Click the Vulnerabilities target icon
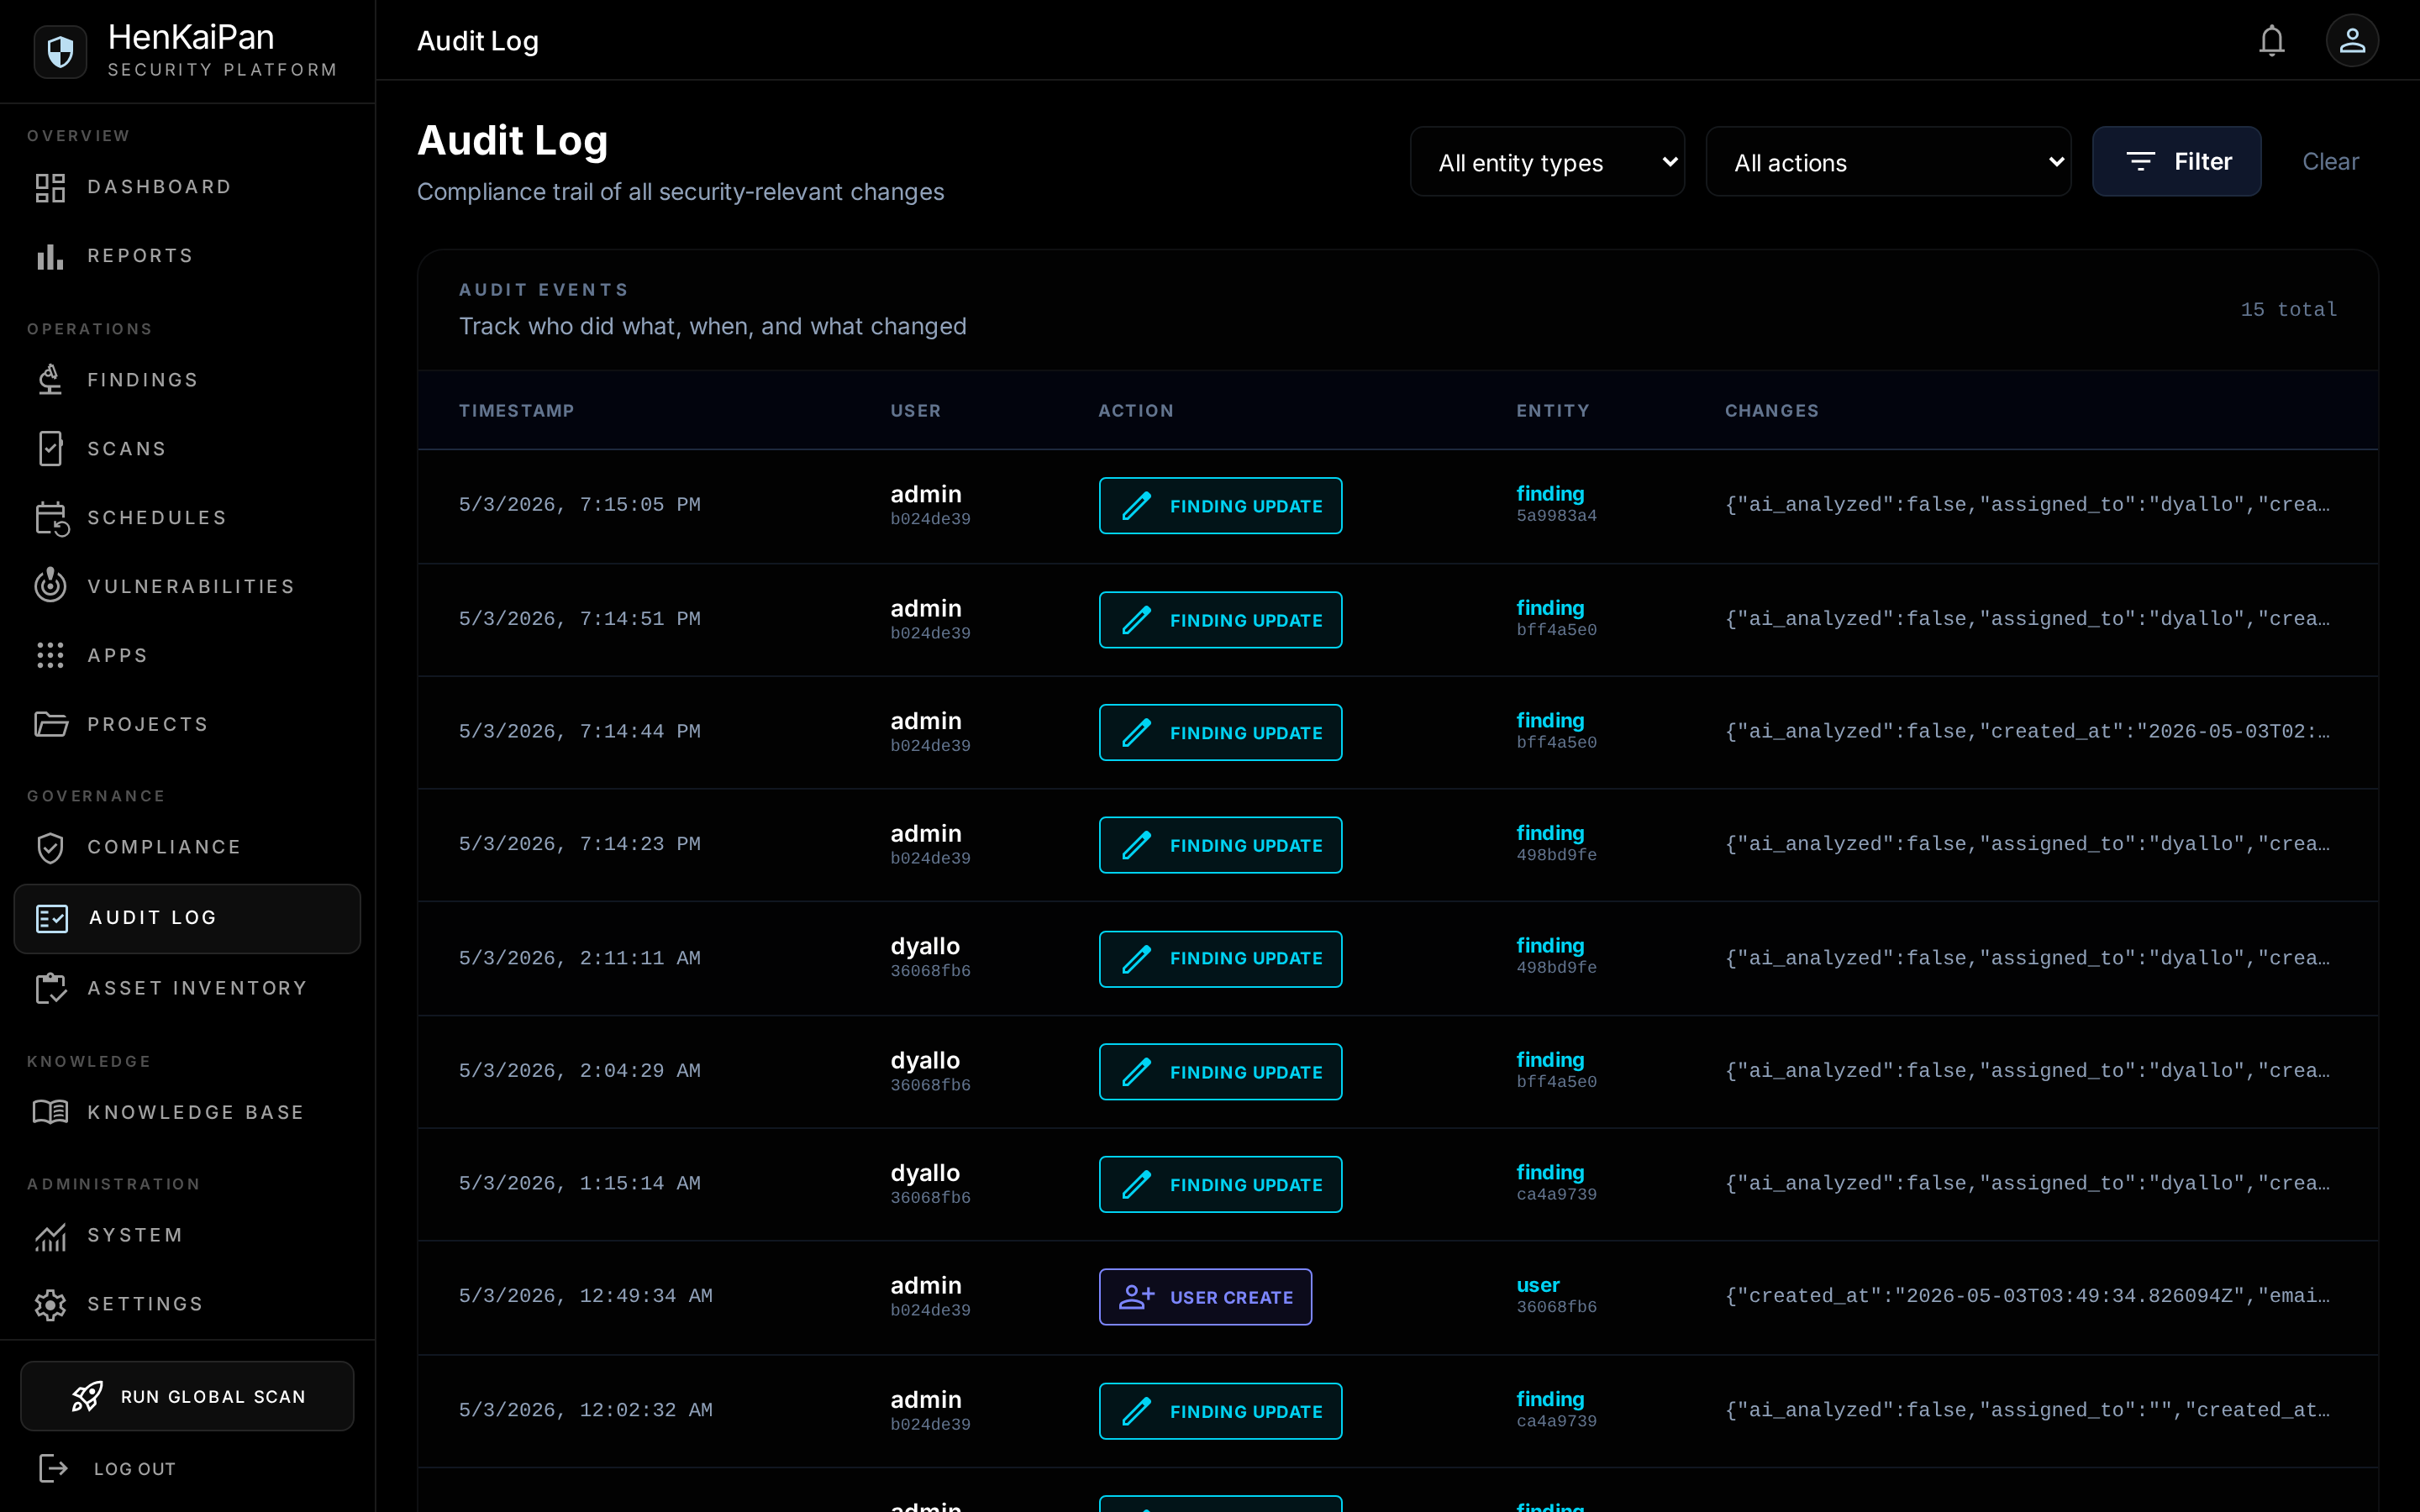 (50, 587)
